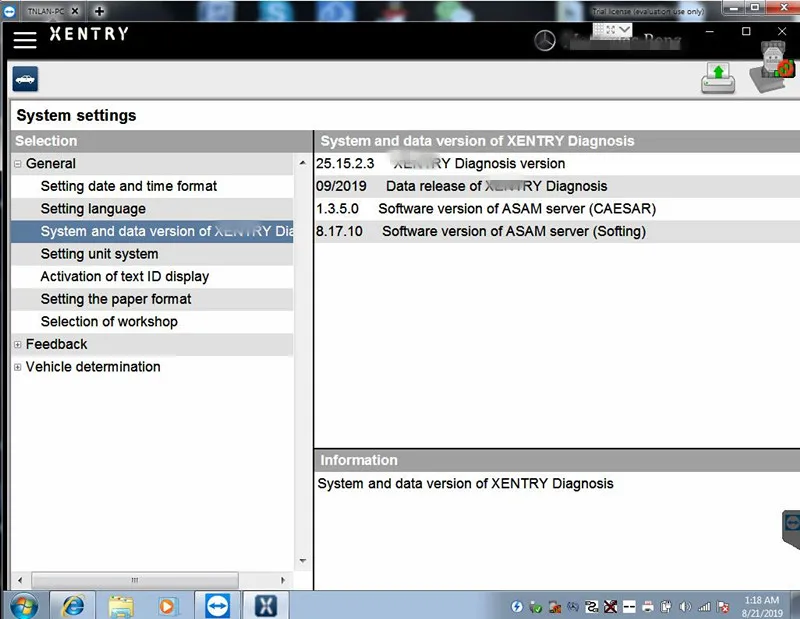Select Setting unit system
Viewport: 800px width, 619px height.
pos(152,254)
